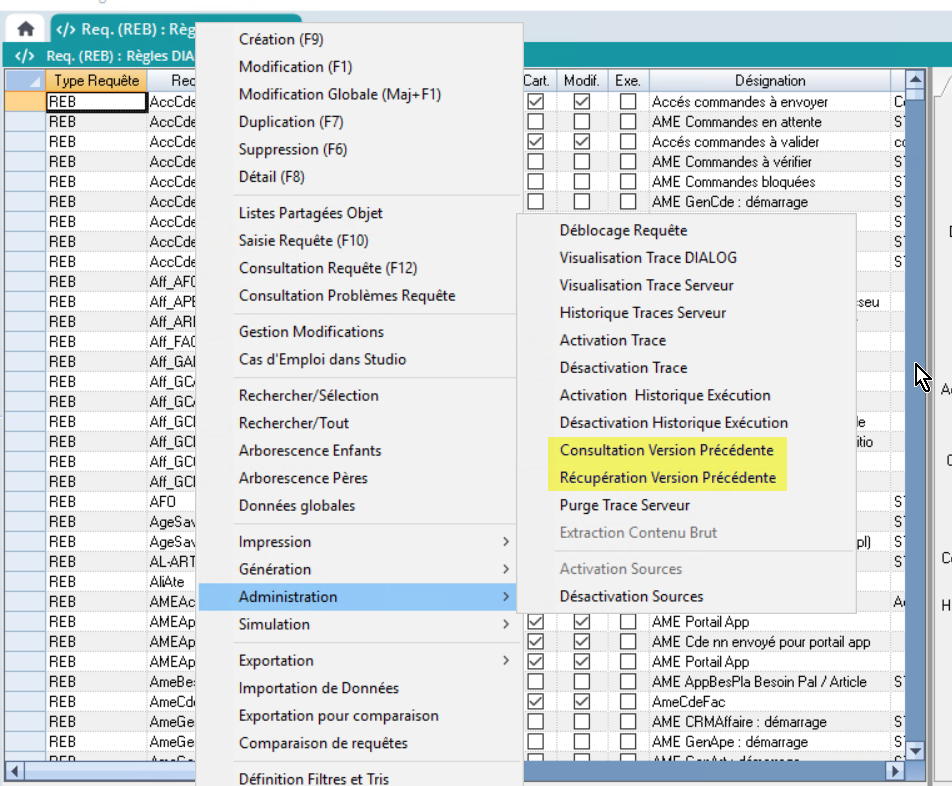This screenshot has height=786, width=952.
Task: Click the horizontal scrollbar left arrow
Action: pyautogui.click(x=14, y=772)
